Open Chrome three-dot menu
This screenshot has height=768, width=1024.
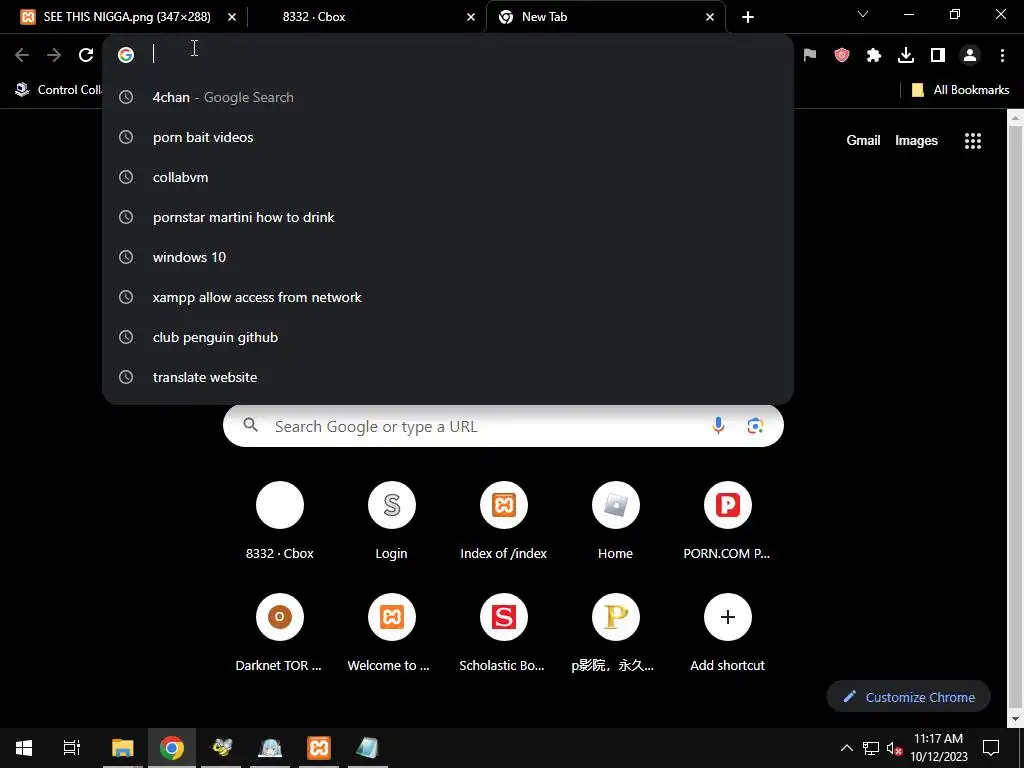[1002, 55]
